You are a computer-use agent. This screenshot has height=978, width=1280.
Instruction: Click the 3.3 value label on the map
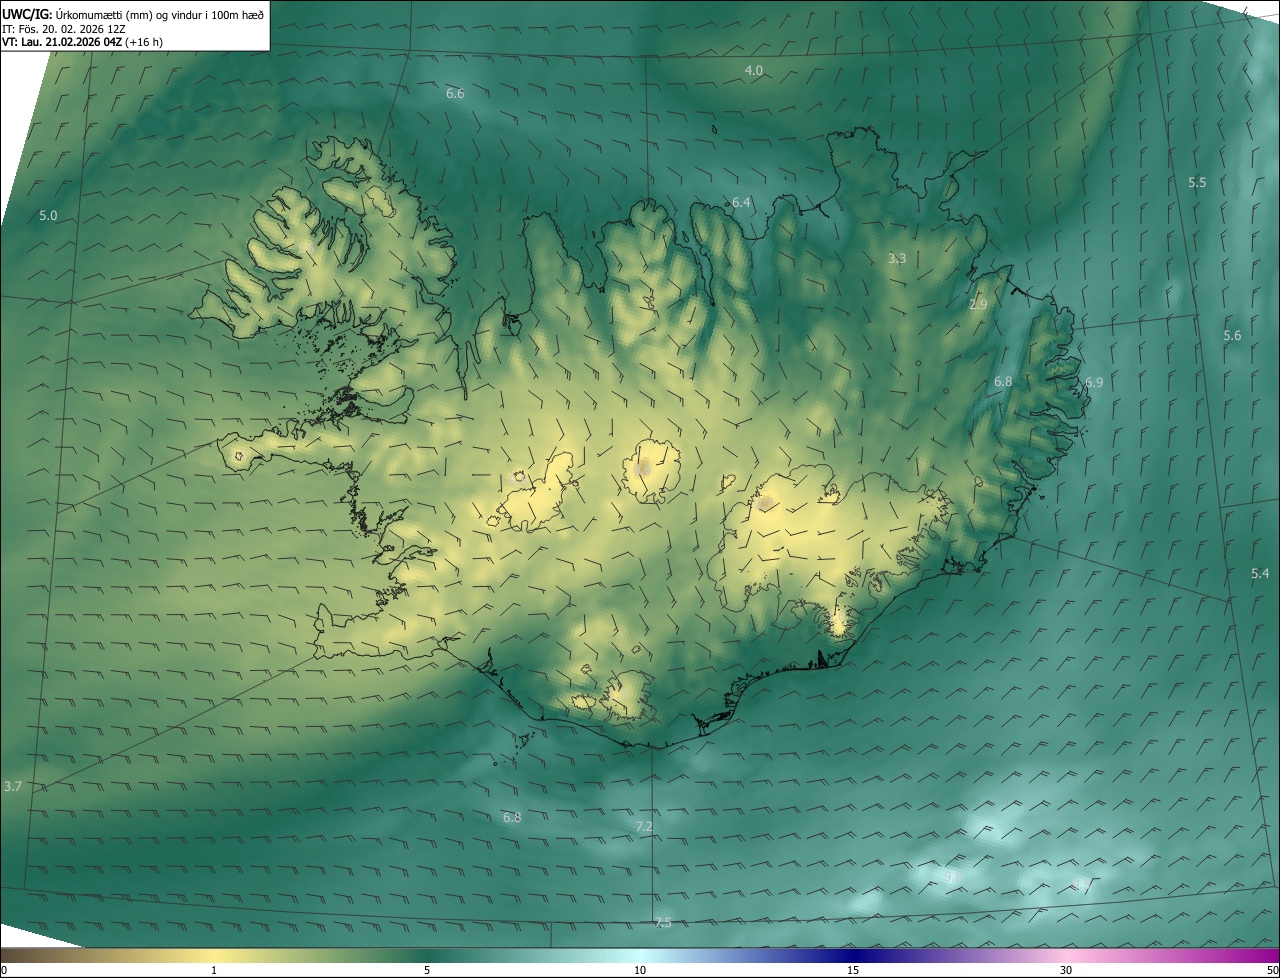897,258
